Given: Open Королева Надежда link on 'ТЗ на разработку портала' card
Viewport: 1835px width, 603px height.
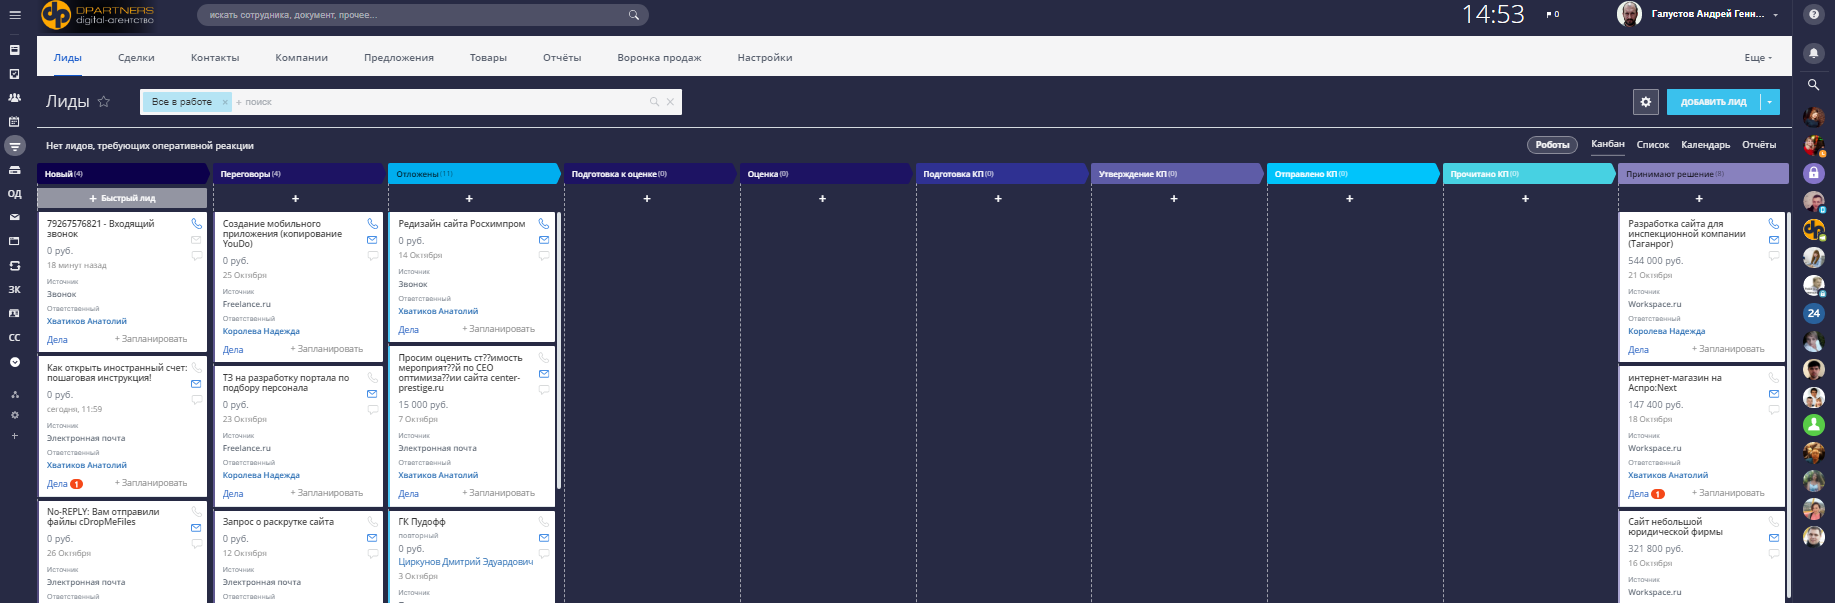Looking at the screenshot, I should pos(261,475).
